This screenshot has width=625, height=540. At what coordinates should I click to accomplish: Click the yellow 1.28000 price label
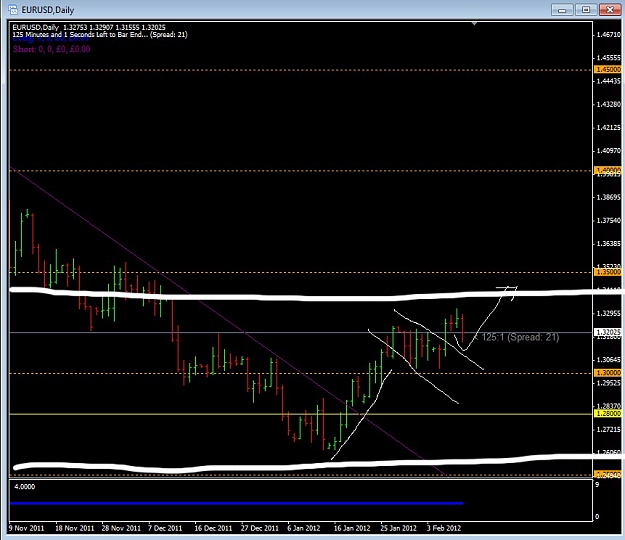607,413
